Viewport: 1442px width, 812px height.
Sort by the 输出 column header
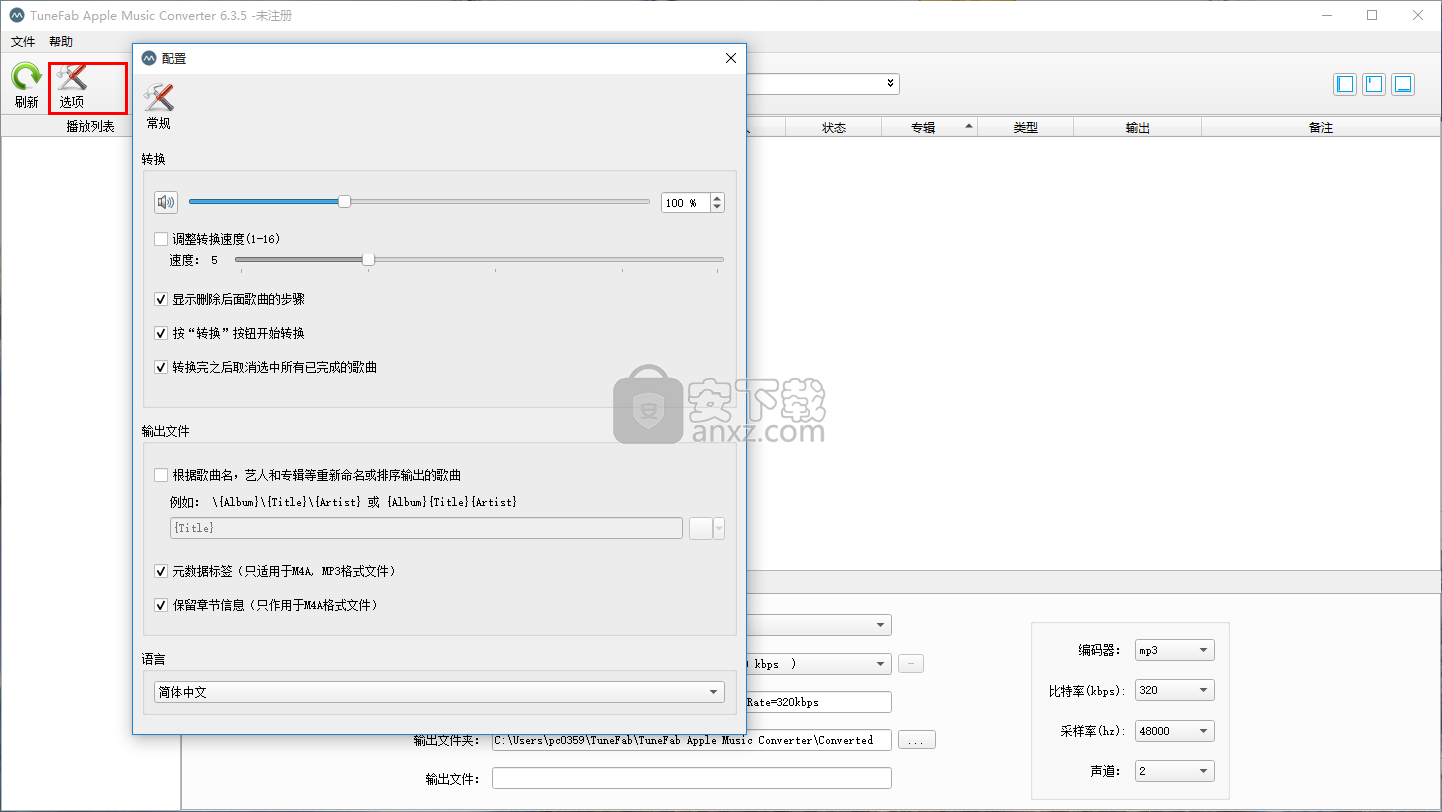coord(1137,127)
